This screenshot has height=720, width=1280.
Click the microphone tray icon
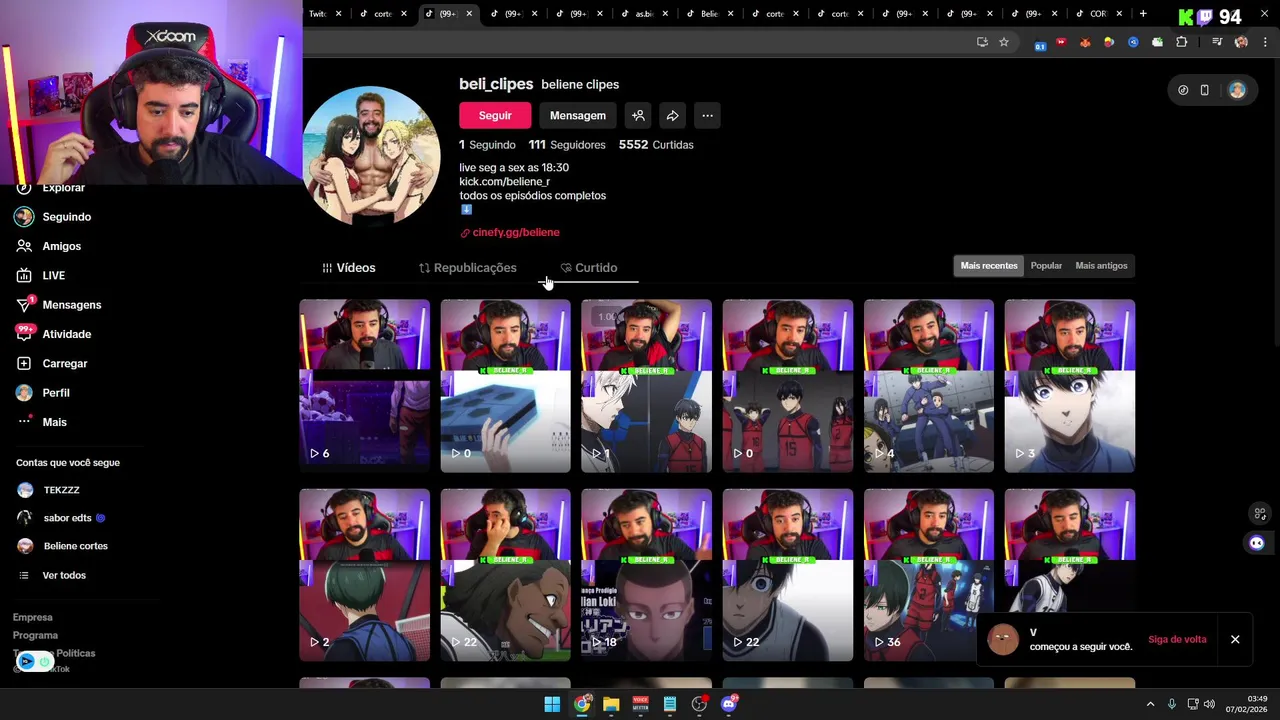tap(1172, 704)
